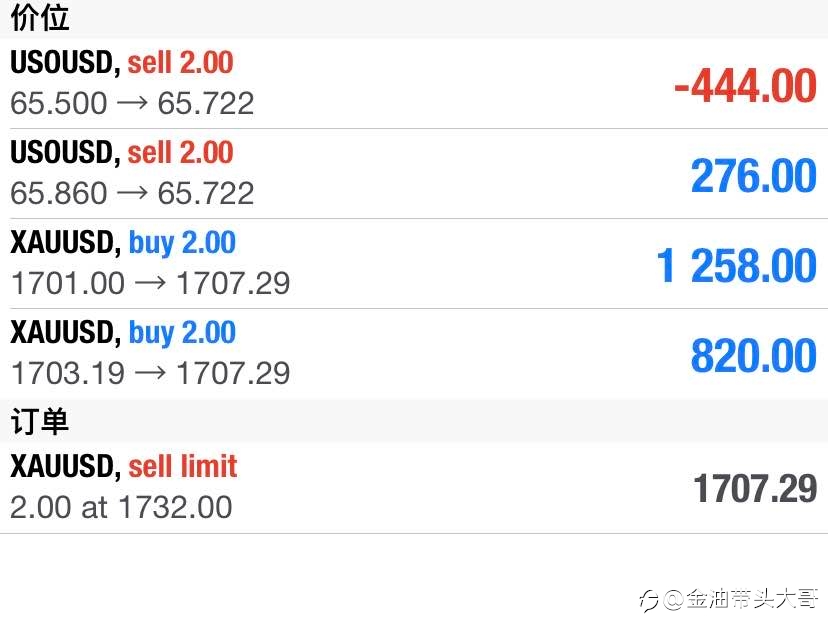Tap the second 'sell 2.00' label

[x=181, y=152]
